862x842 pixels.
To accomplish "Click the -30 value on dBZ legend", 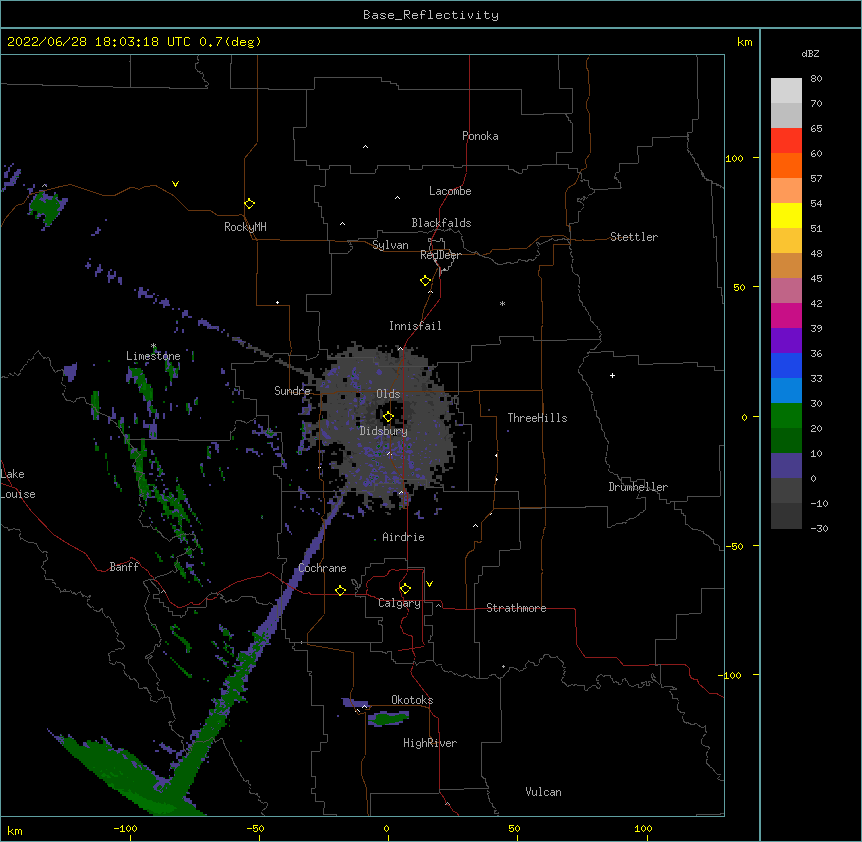I will click(819, 528).
